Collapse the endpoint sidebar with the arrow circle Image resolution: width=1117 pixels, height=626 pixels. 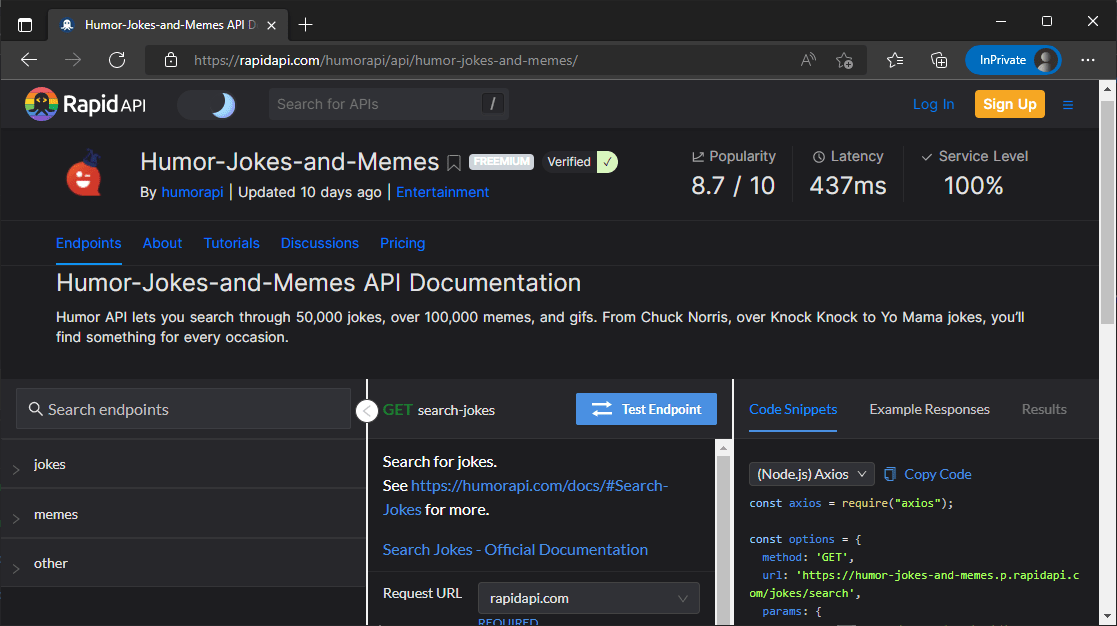coord(366,410)
